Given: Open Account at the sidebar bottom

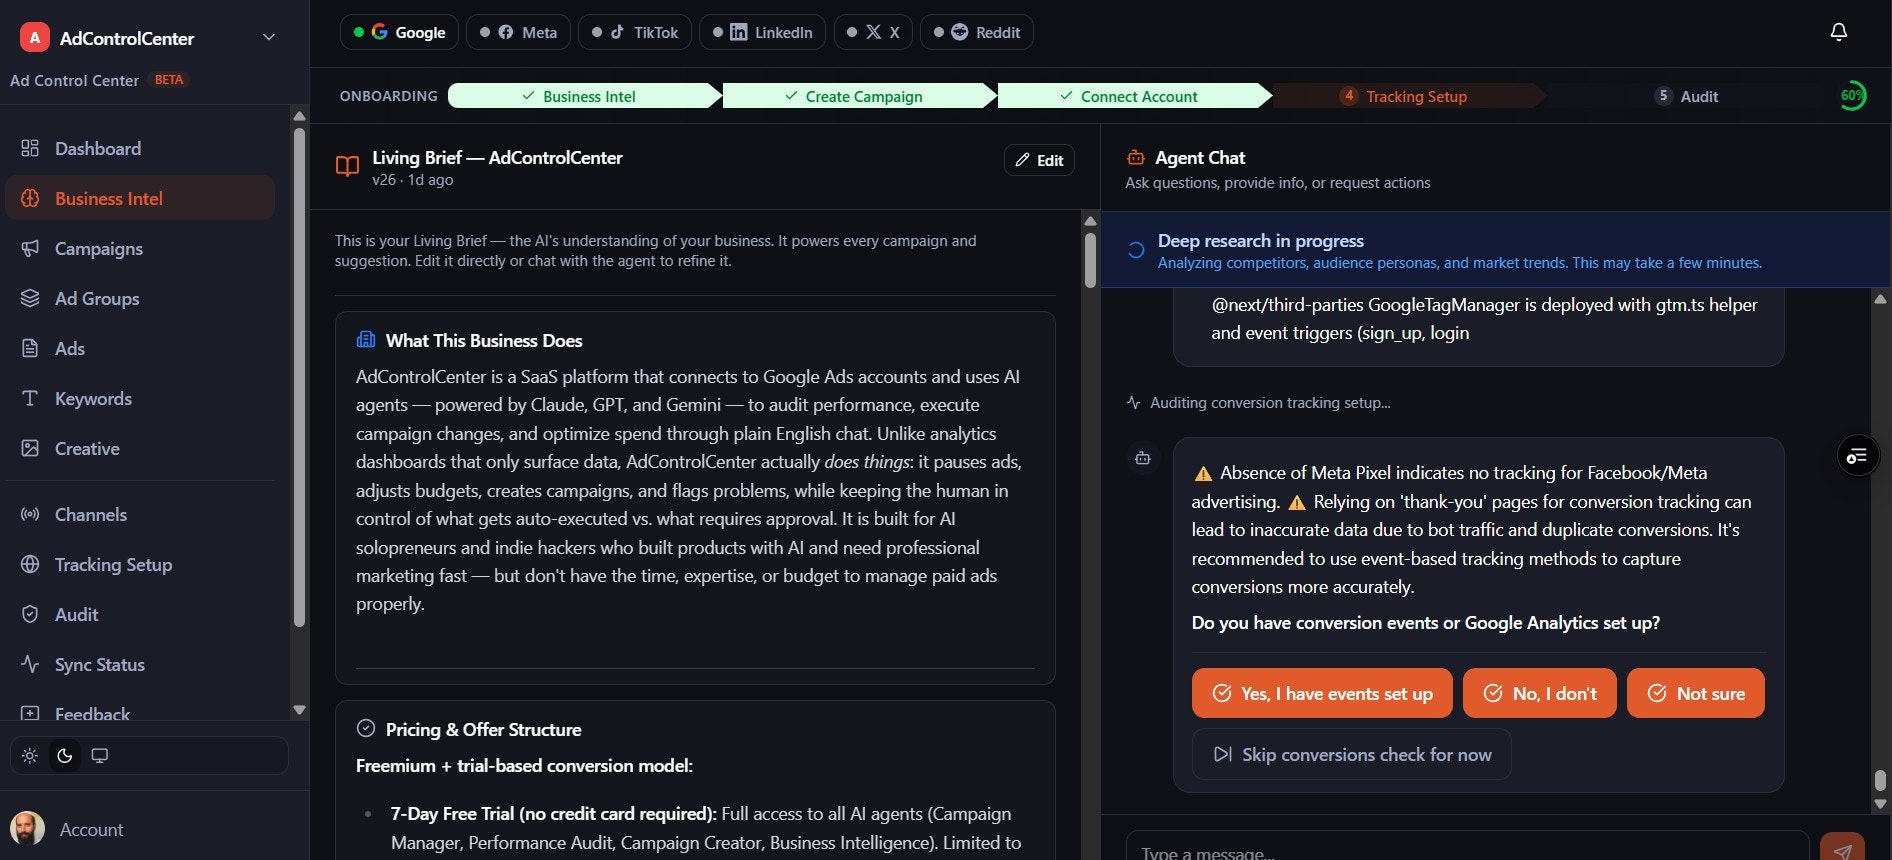Looking at the screenshot, I should click(x=91, y=829).
